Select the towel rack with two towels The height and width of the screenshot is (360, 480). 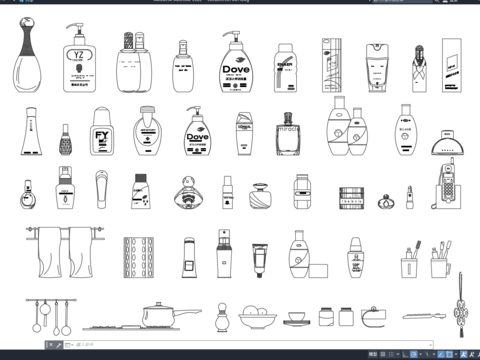pyautogui.click(x=65, y=252)
